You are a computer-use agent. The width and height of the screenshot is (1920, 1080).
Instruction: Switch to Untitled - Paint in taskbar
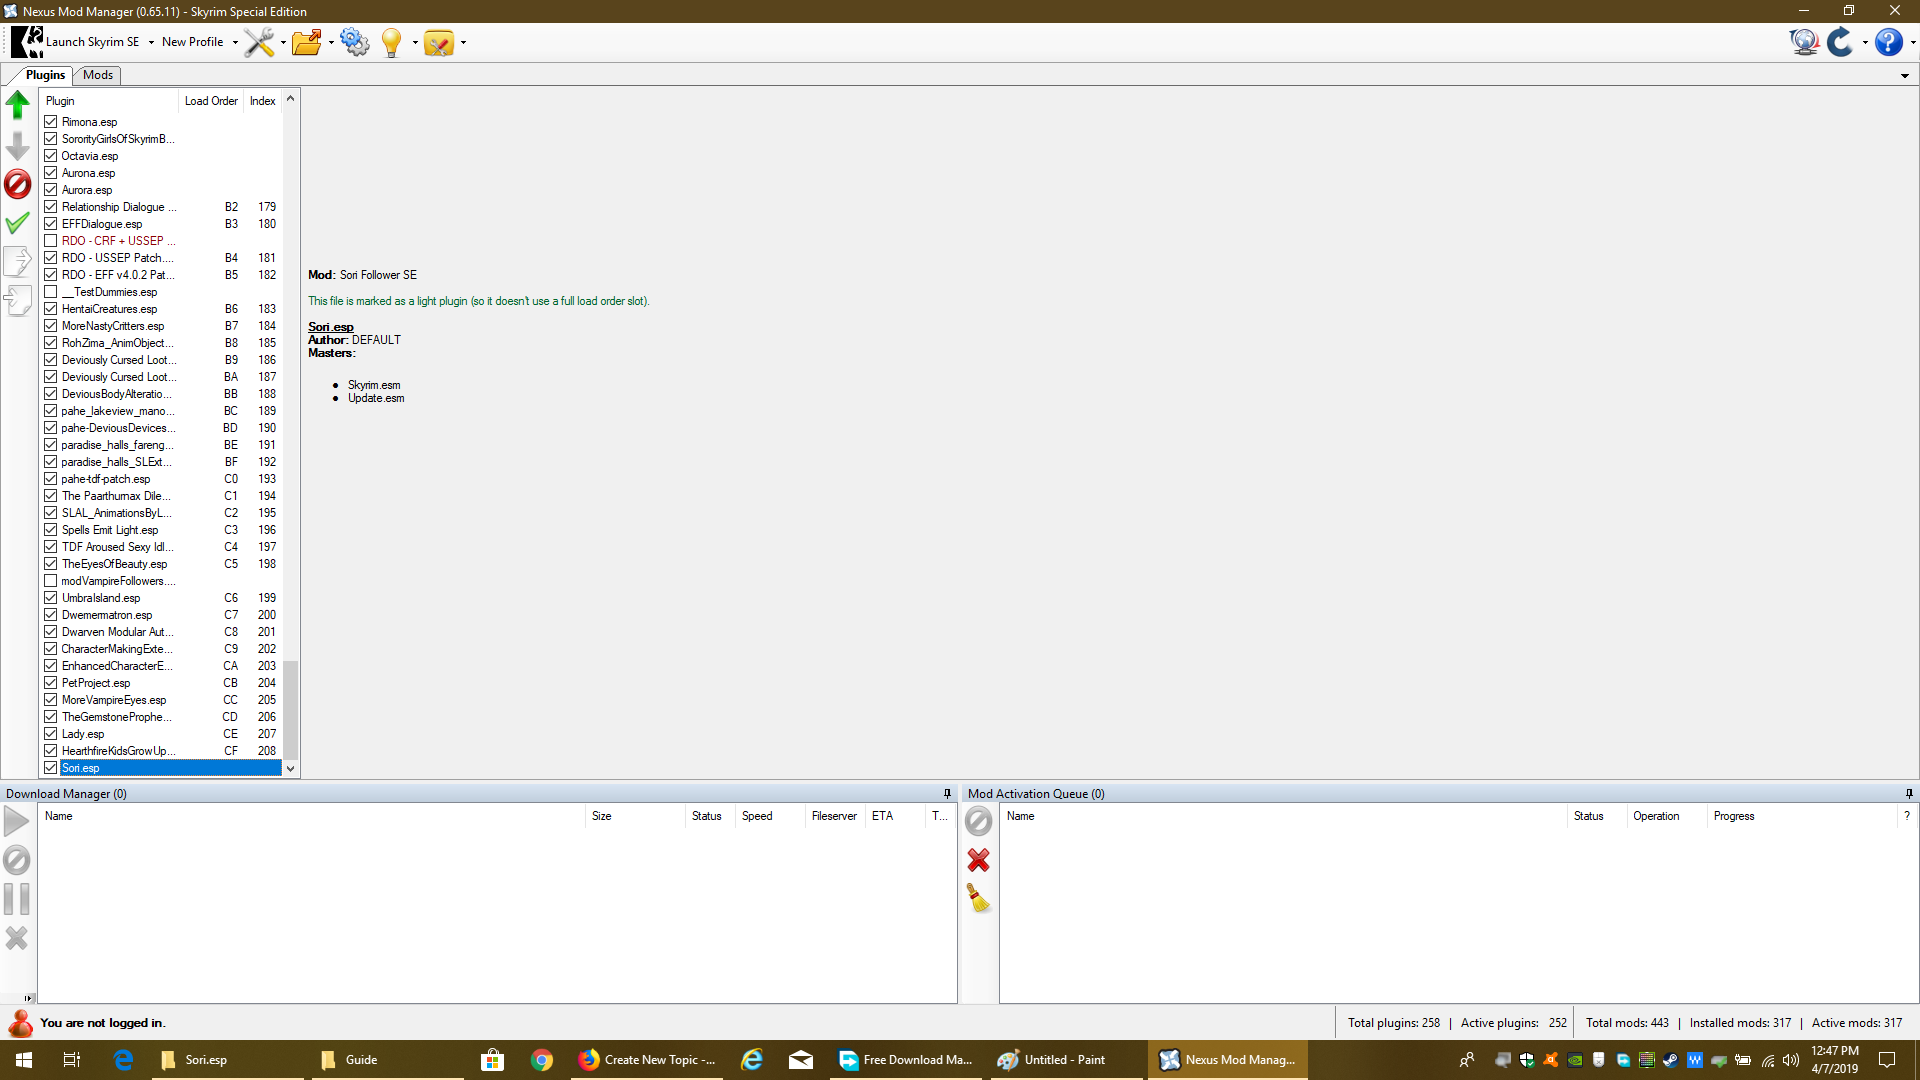[x=1067, y=1060]
